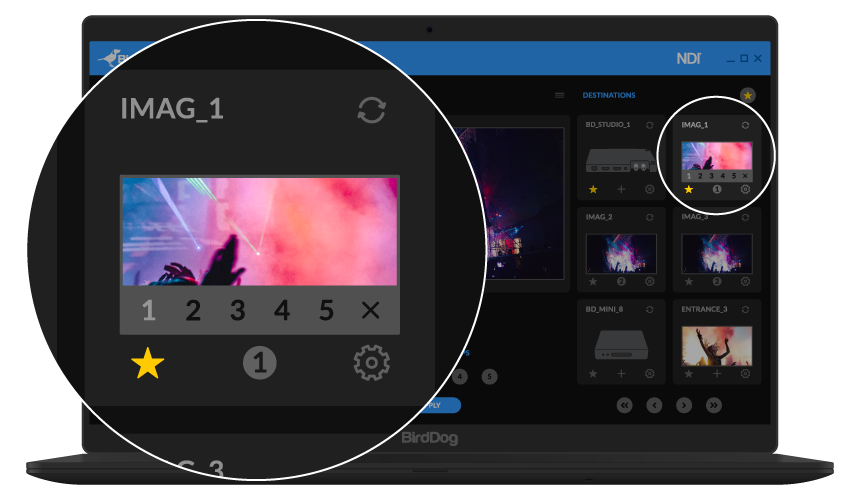860x500 pixels.
Task: Favorite ENTRANCE_3 with its star
Action: [689, 373]
